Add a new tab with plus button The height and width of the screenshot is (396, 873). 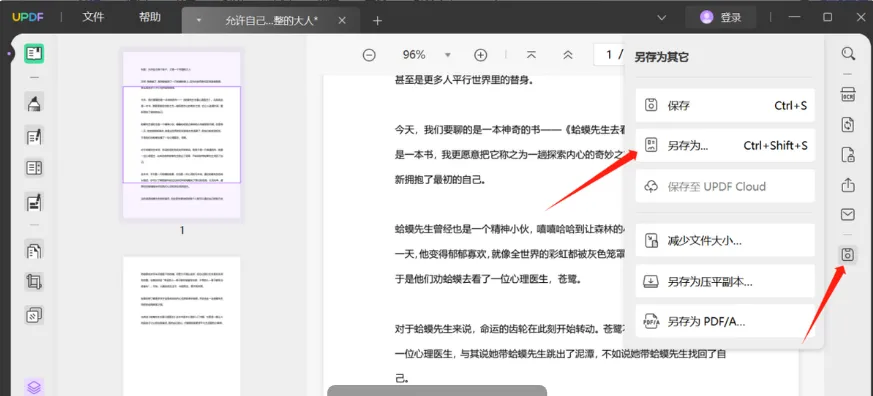377,21
